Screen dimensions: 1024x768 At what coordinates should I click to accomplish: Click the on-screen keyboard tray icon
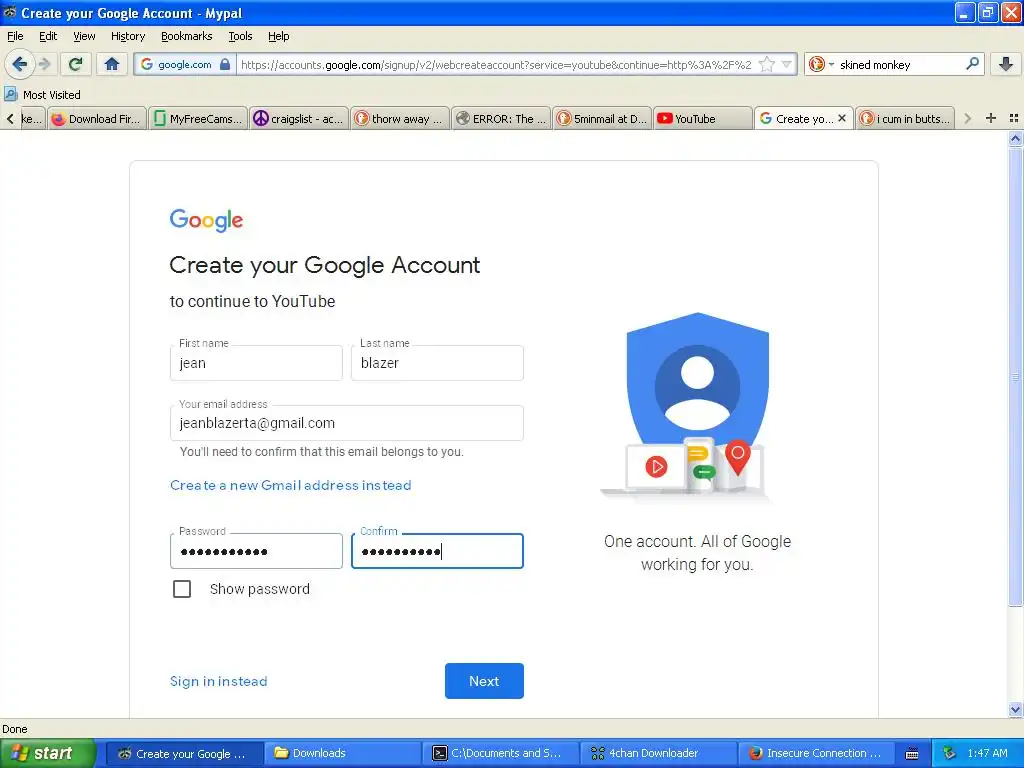pyautogui.click(x=912, y=754)
